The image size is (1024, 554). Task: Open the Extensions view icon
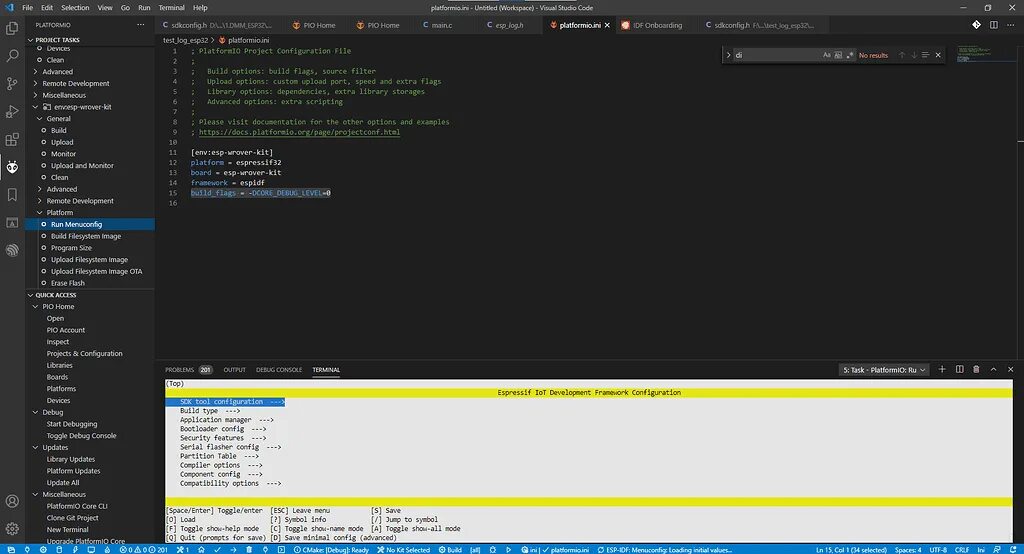pyautogui.click(x=12, y=140)
